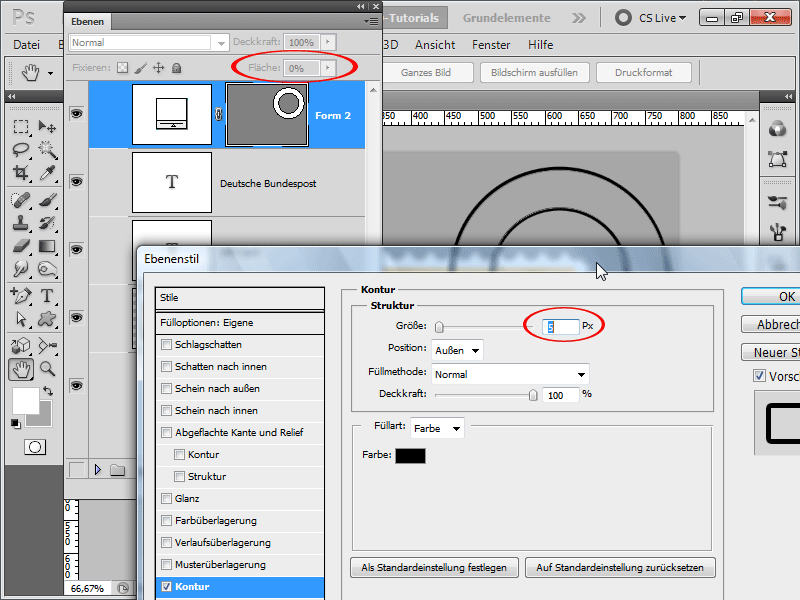Open the Füllart dropdown set to Farbe
This screenshot has width=800, height=600.
[x=437, y=429]
